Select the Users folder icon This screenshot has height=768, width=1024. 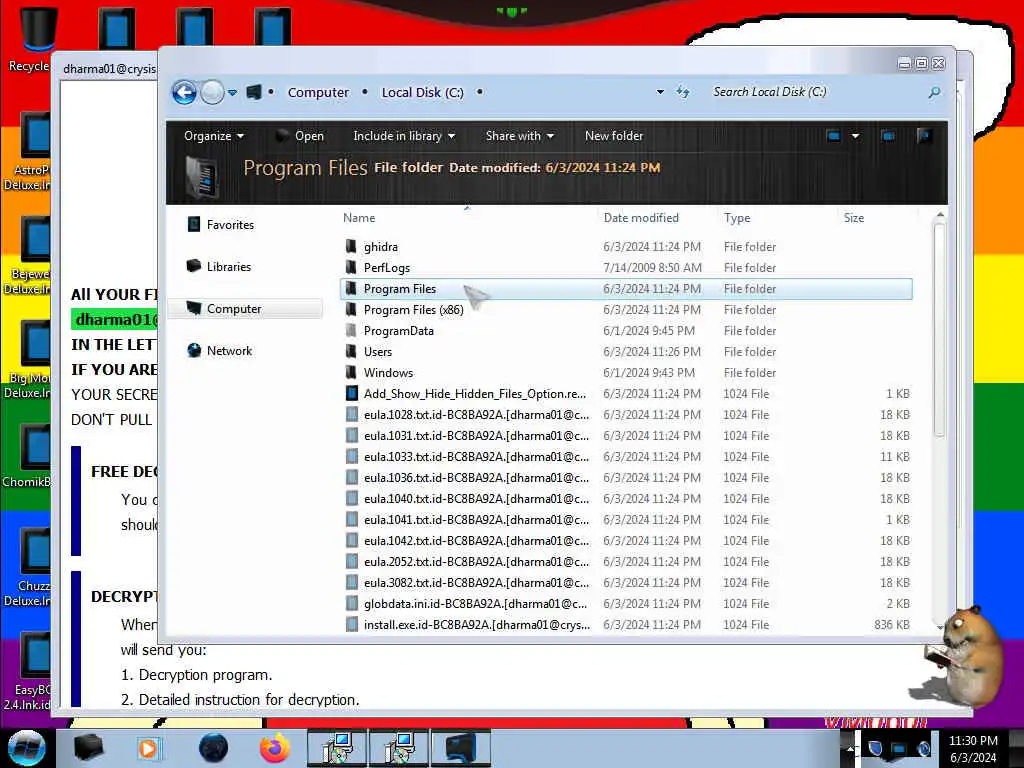[351, 351]
